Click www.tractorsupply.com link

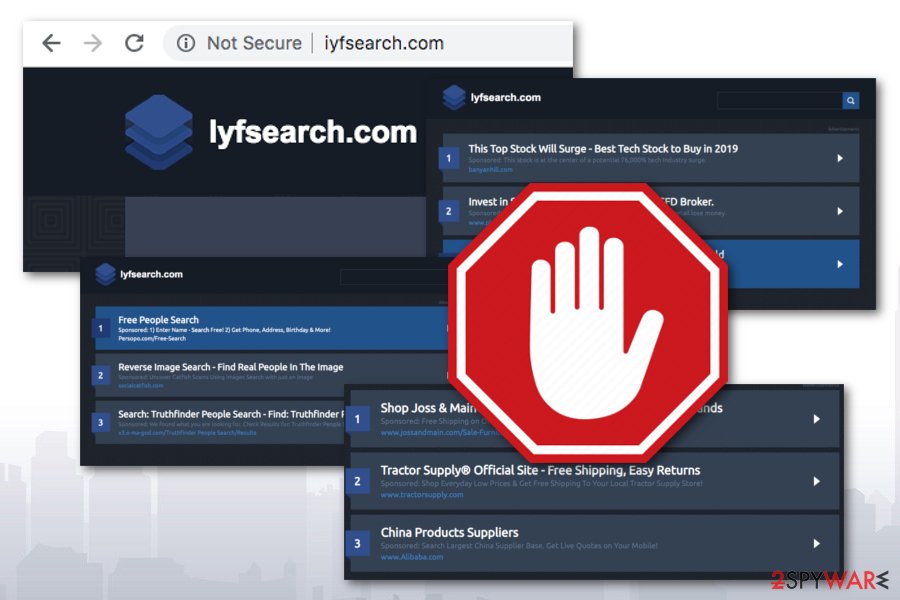pyautogui.click(x=422, y=495)
